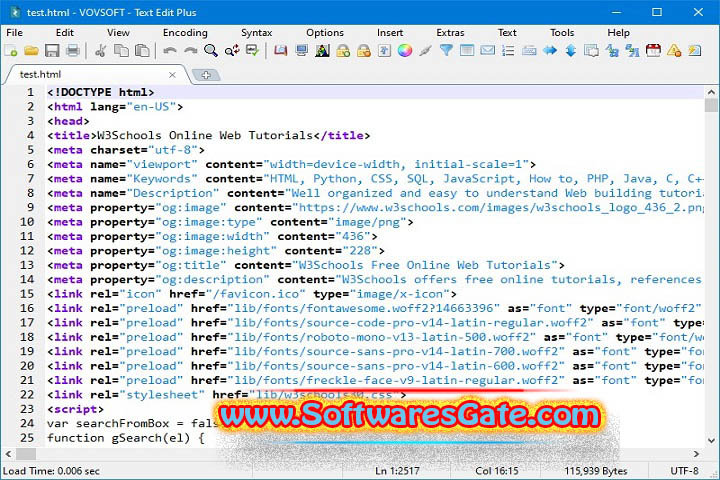Click the yellow warning triangle icon
Image resolution: width=720 pixels, height=480 pixels.
click(674, 51)
